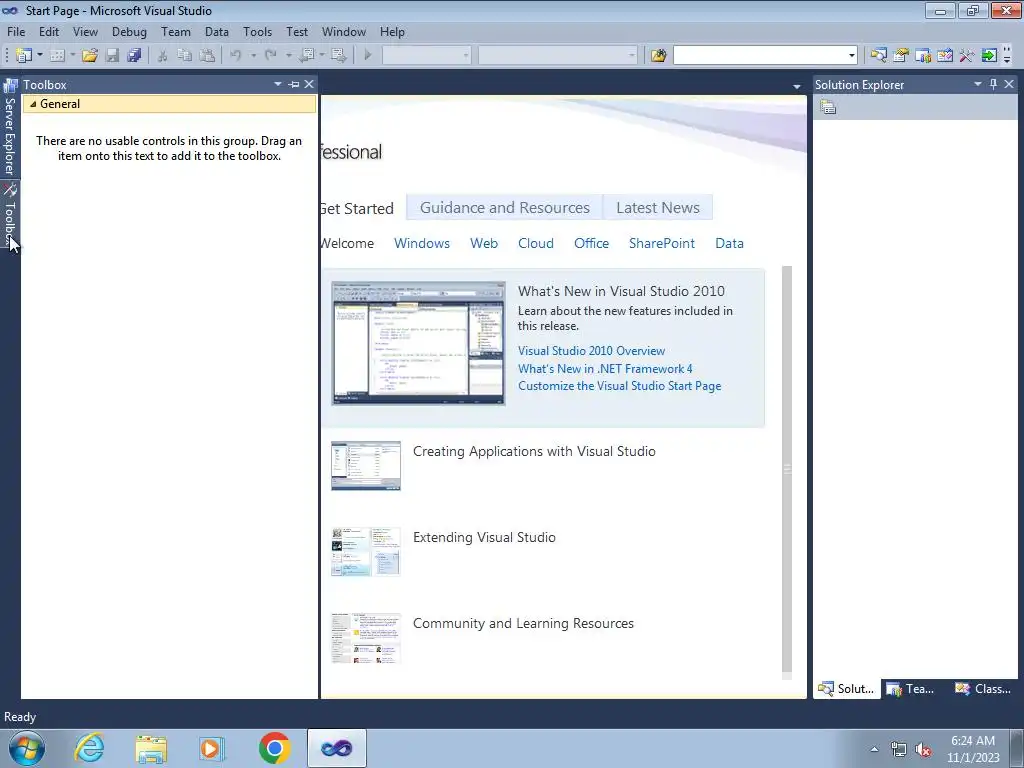Click the Navigate Backward icon
This screenshot has width=1024, height=768.
click(306, 56)
